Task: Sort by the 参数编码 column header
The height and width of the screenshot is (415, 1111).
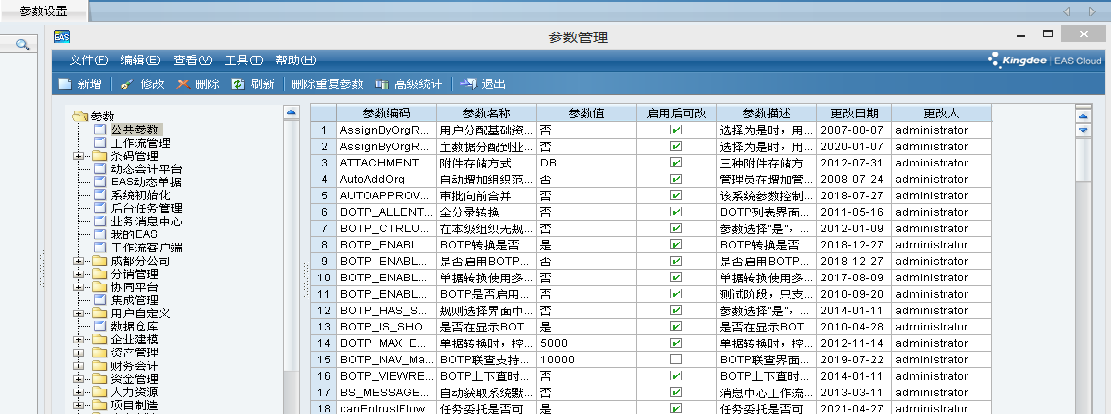Action: click(386, 113)
